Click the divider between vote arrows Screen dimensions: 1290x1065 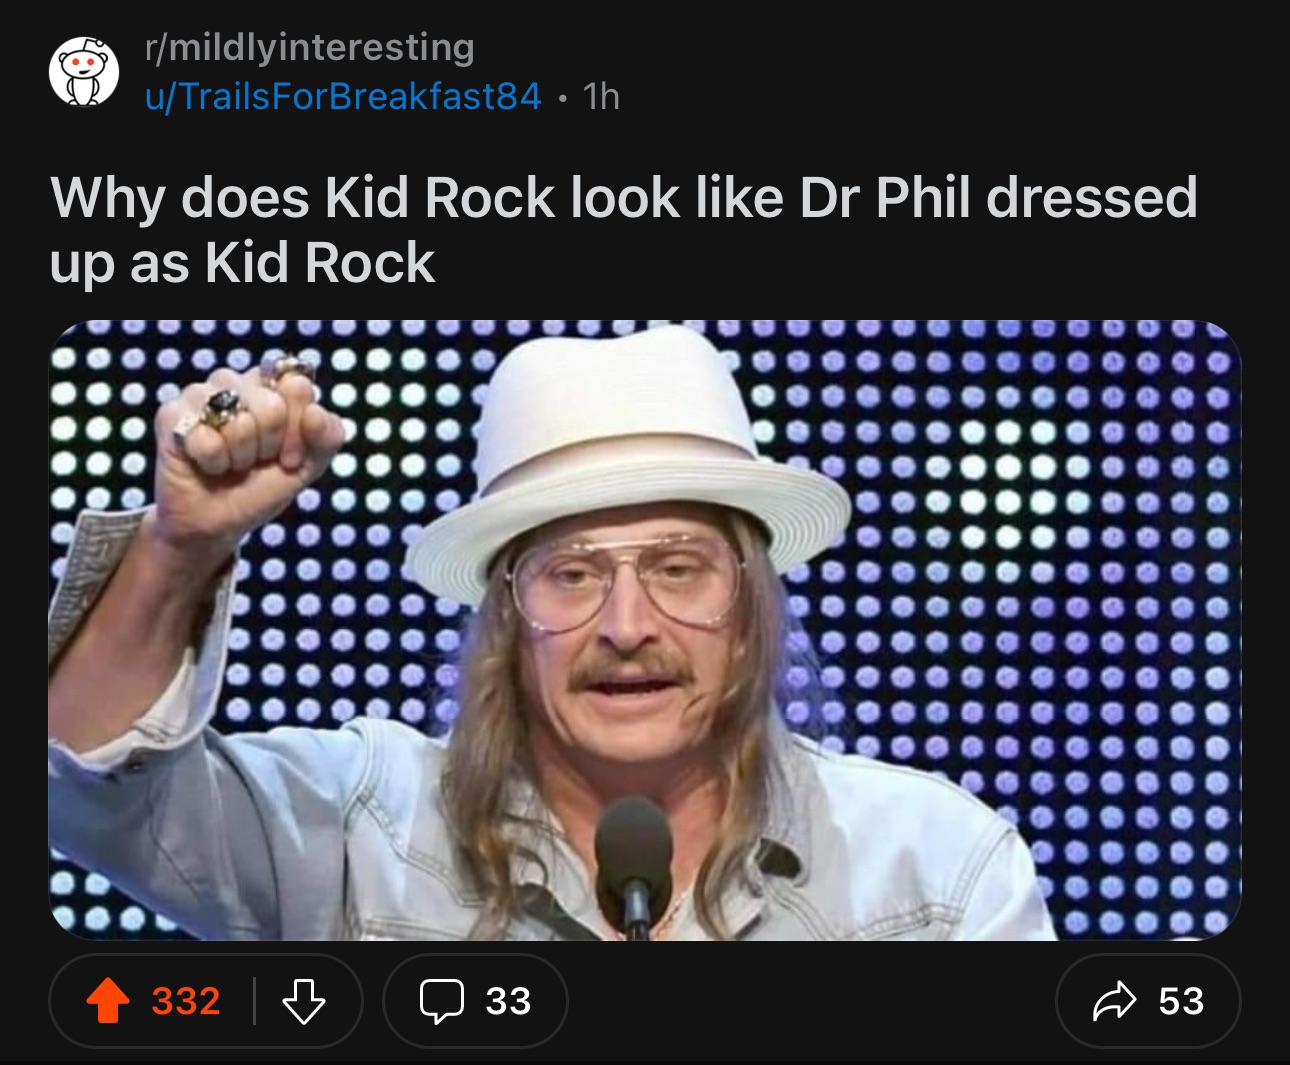(x=254, y=1001)
